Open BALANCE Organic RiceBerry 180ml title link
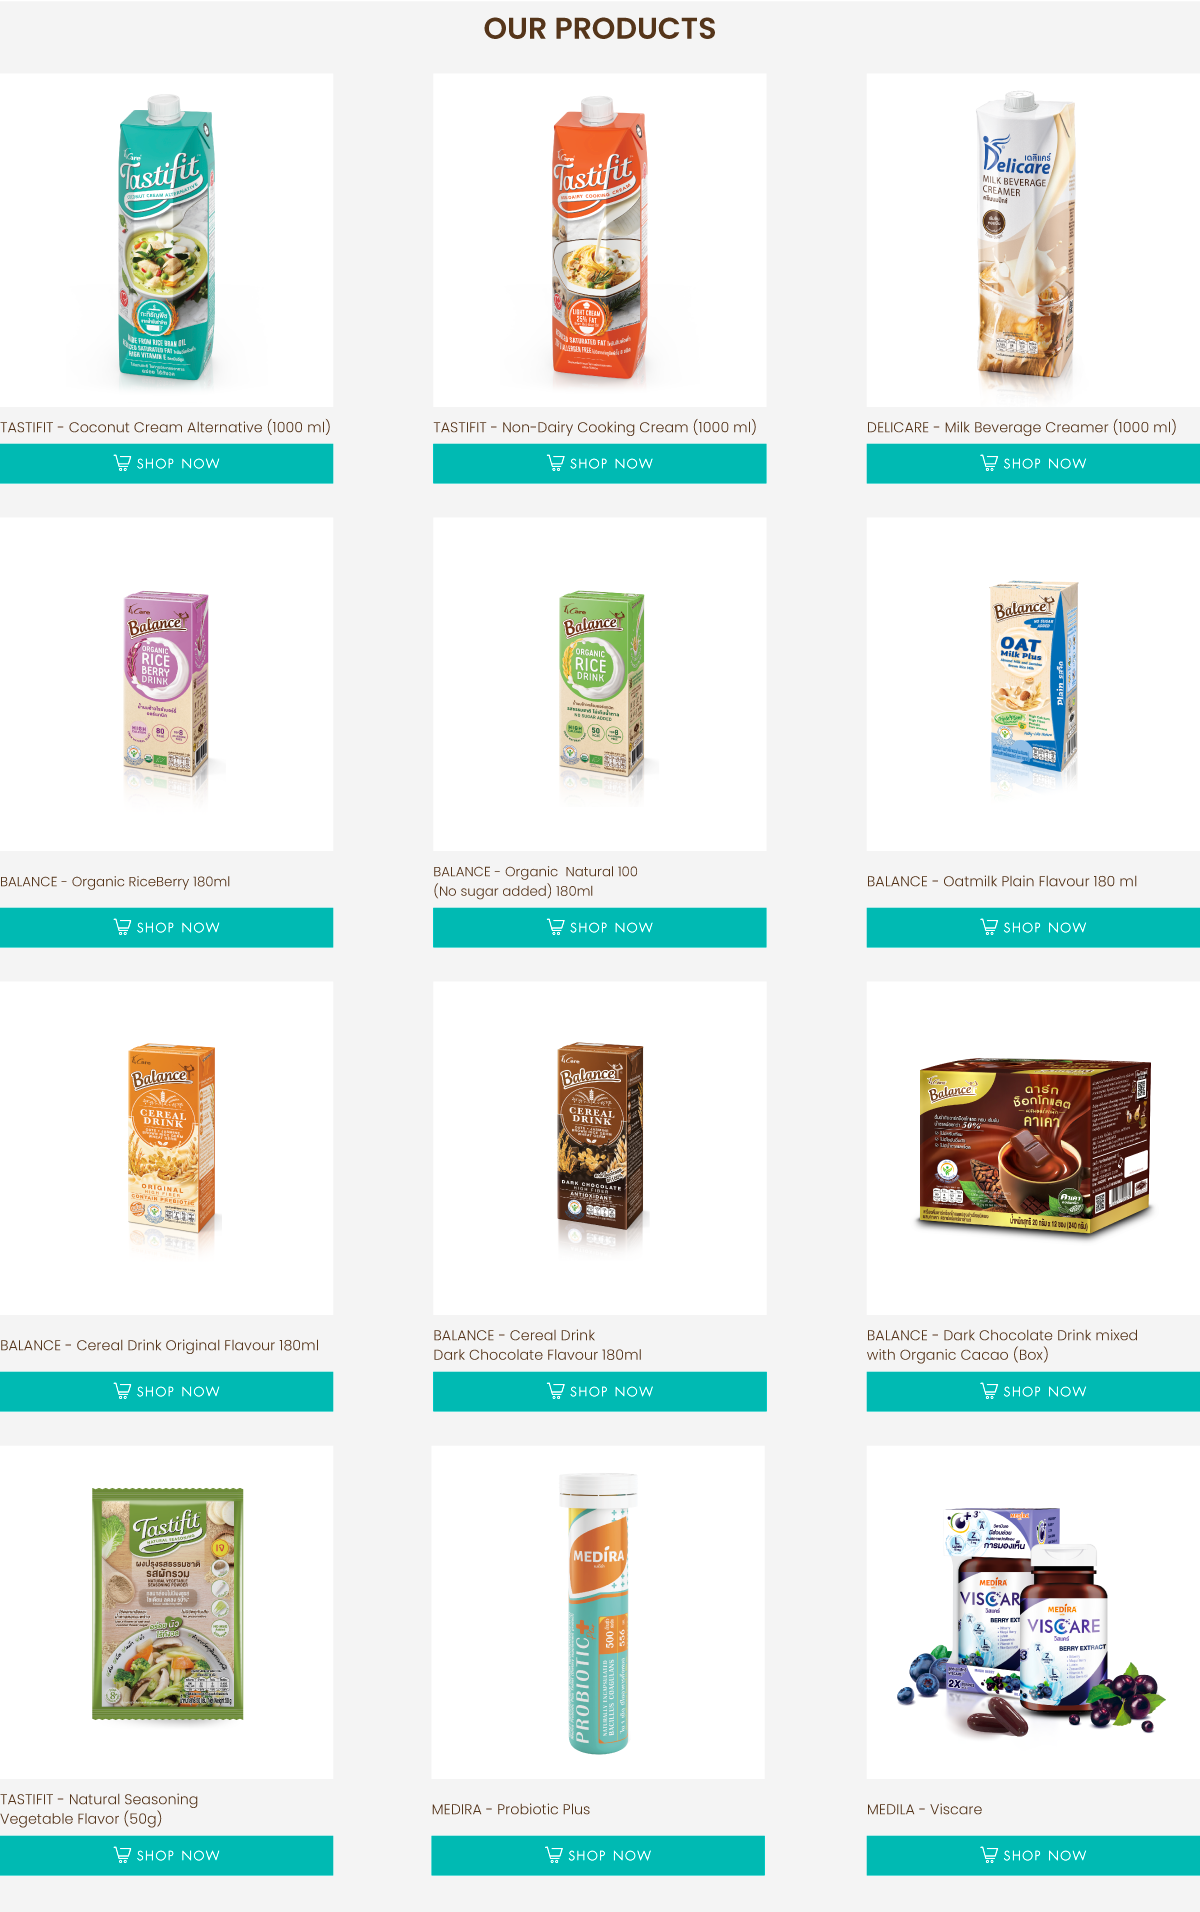Viewport: 1200px width, 1912px height. click(x=115, y=881)
